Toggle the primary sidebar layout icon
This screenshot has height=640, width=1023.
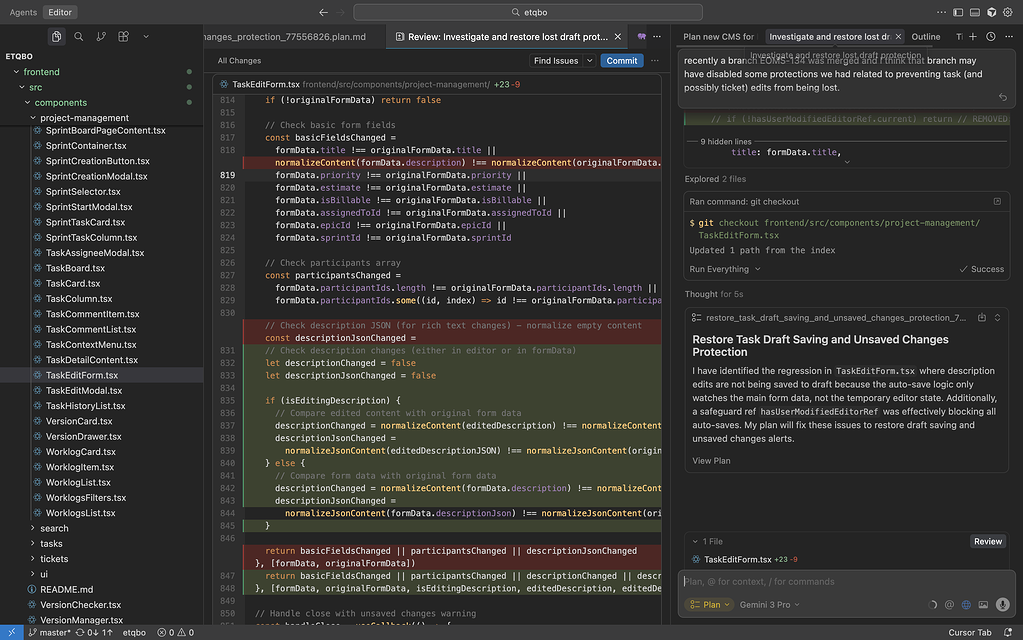[958, 12]
